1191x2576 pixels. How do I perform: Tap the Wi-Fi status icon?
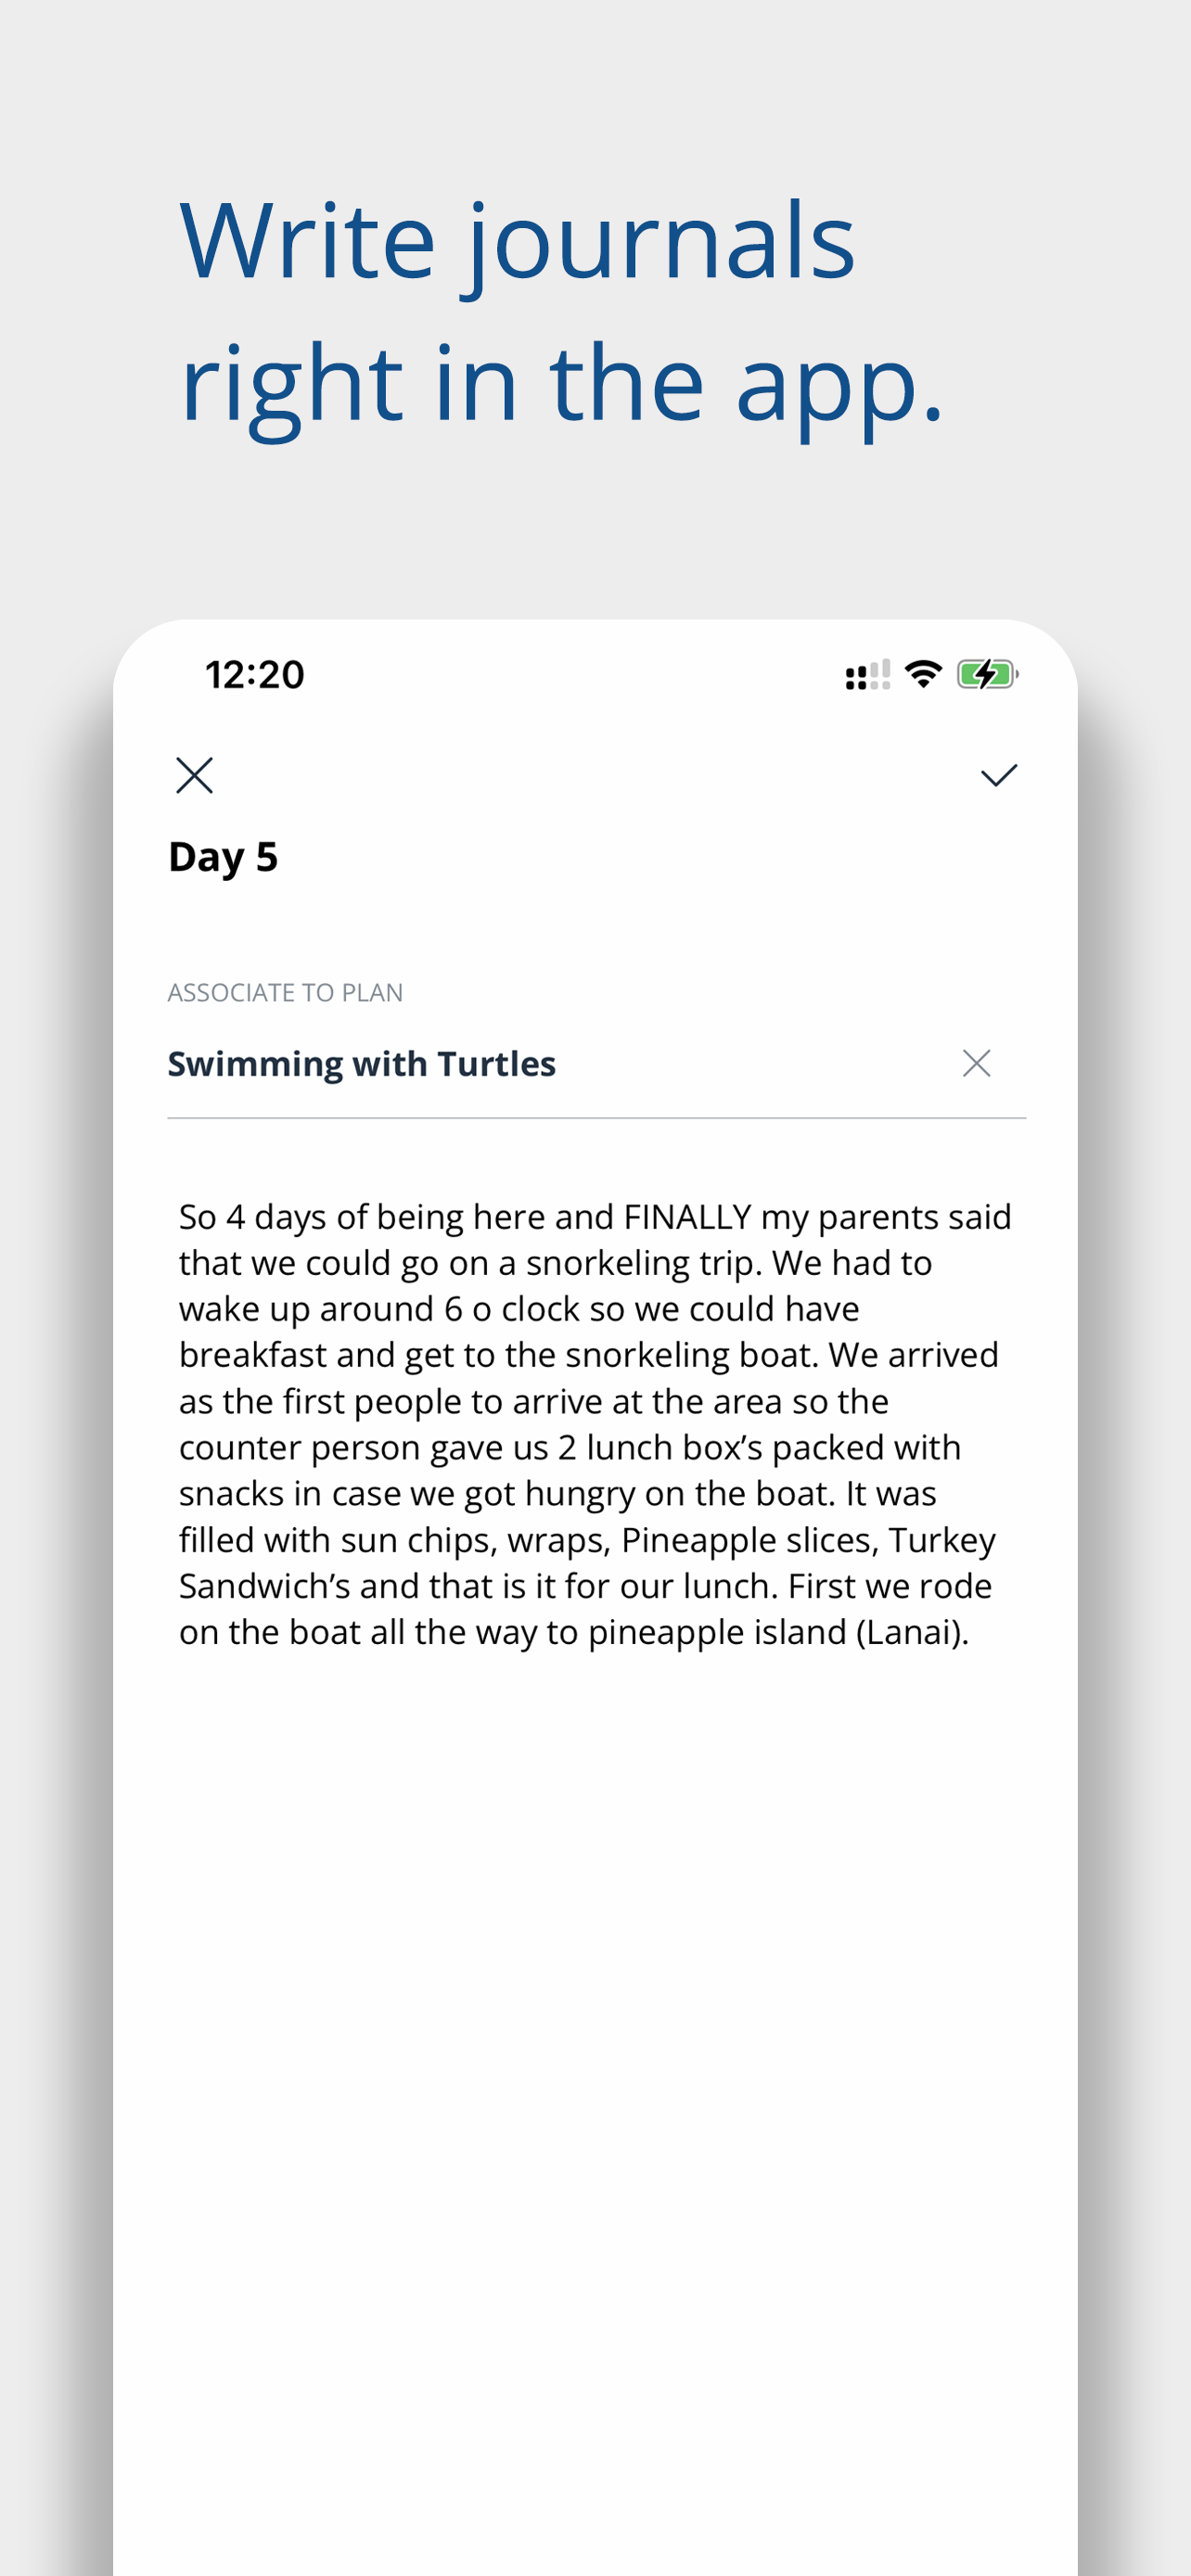(923, 674)
